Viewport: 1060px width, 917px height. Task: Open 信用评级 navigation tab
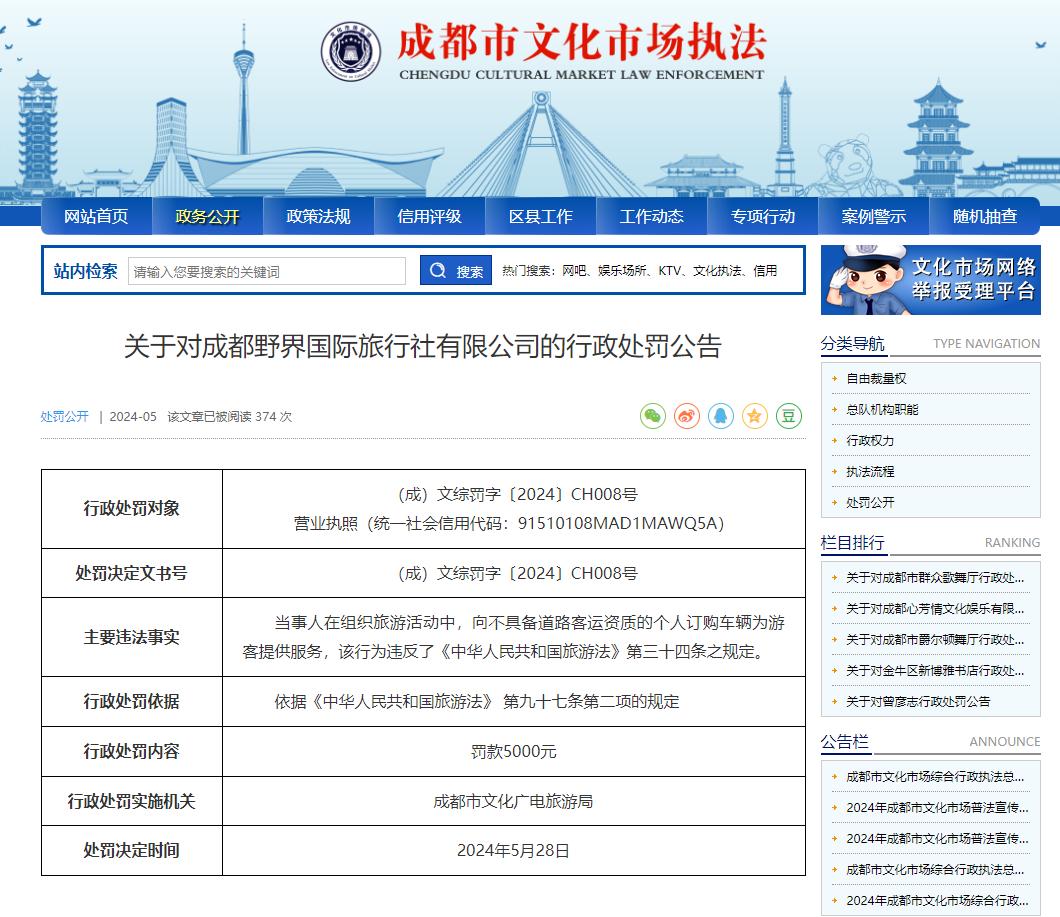[429, 216]
